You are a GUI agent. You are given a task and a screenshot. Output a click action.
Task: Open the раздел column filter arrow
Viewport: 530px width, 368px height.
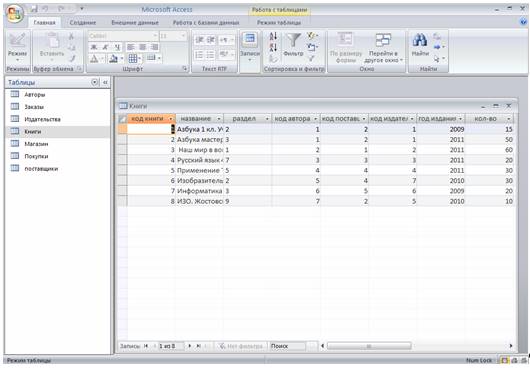click(x=267, y=119)
